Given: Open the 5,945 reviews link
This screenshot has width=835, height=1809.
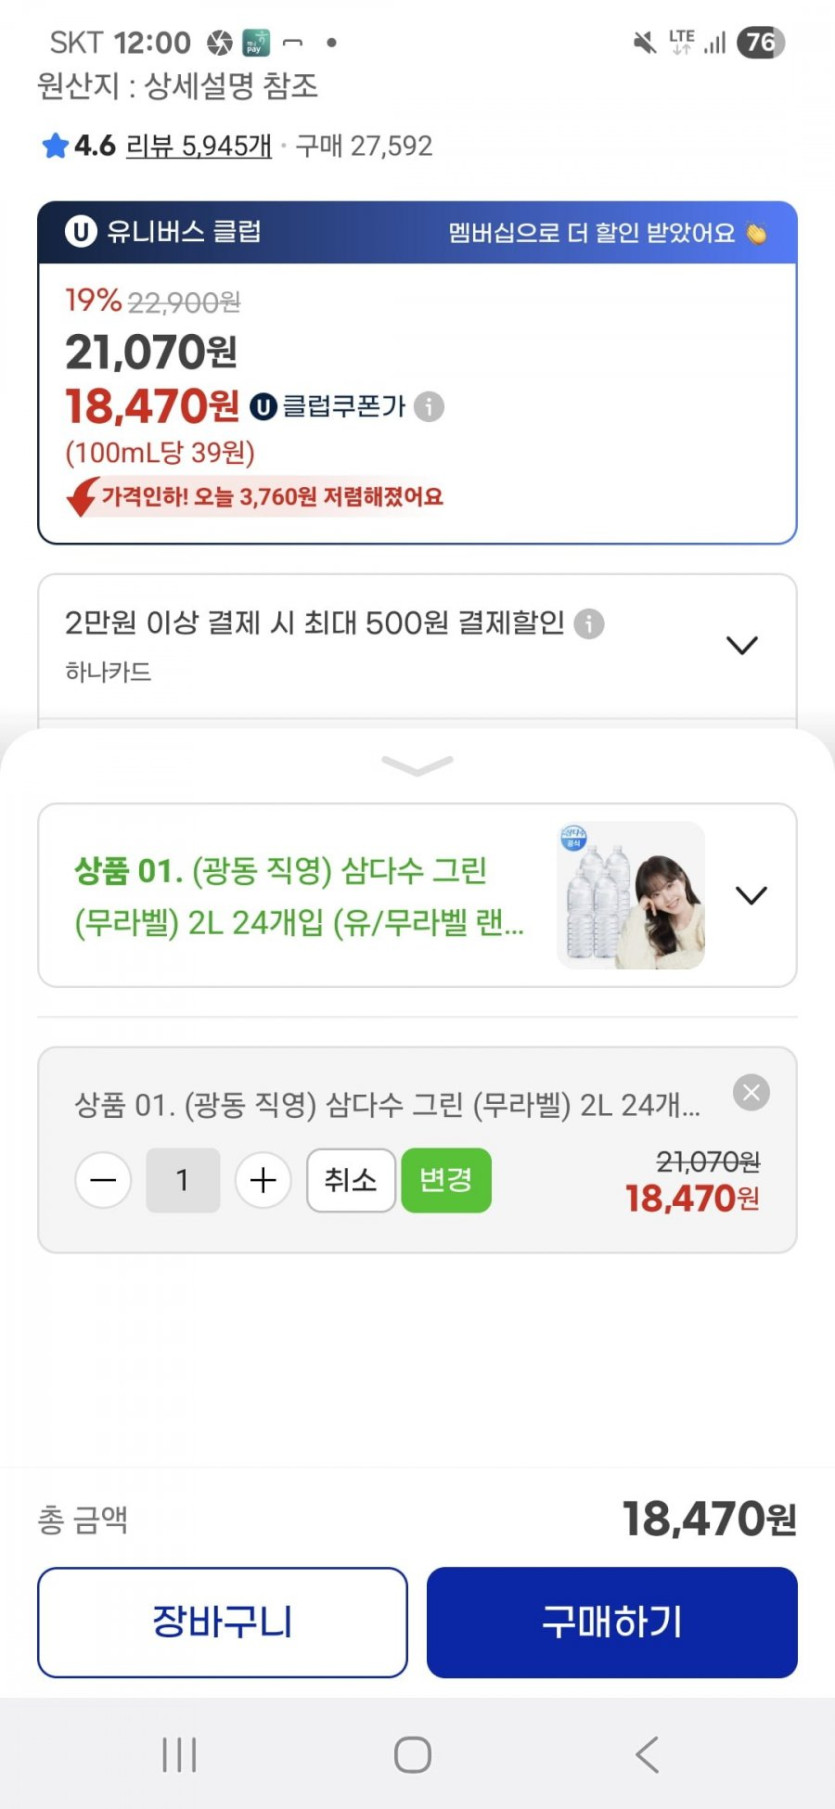Looking at the screenshot, I should point(198,146).
